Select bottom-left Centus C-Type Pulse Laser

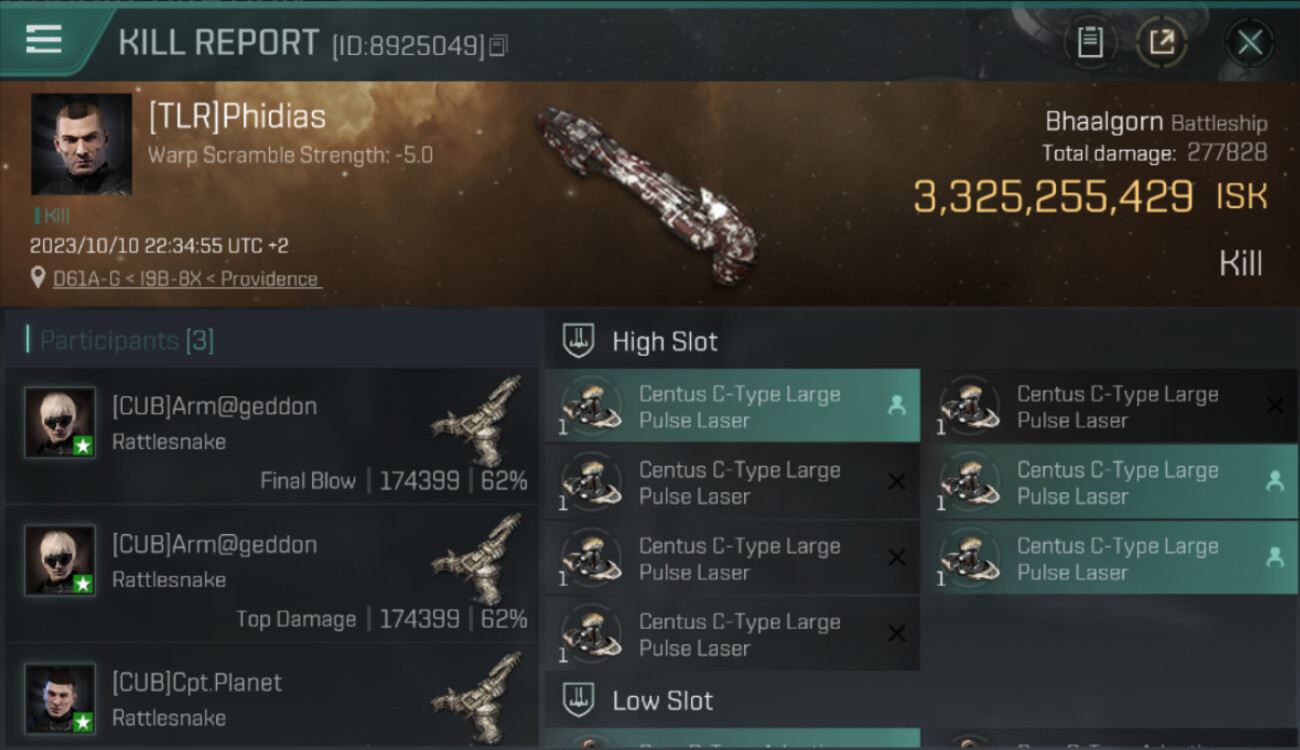click(x=732, y=634)
